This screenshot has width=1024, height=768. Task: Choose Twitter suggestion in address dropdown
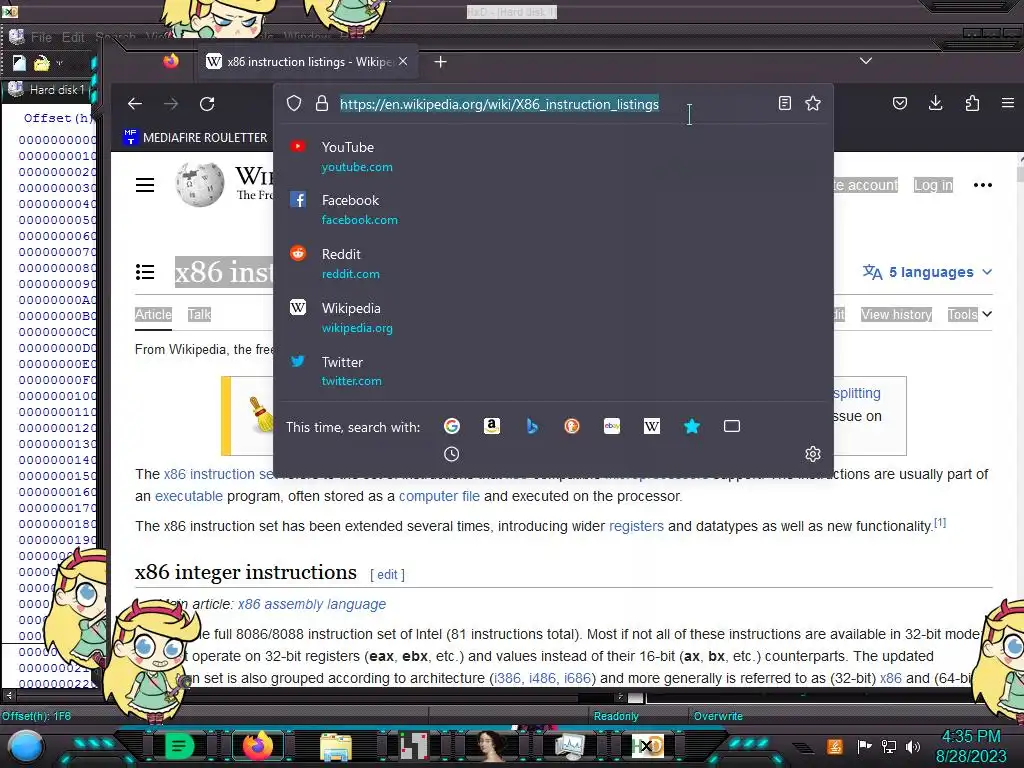(553, 371)
